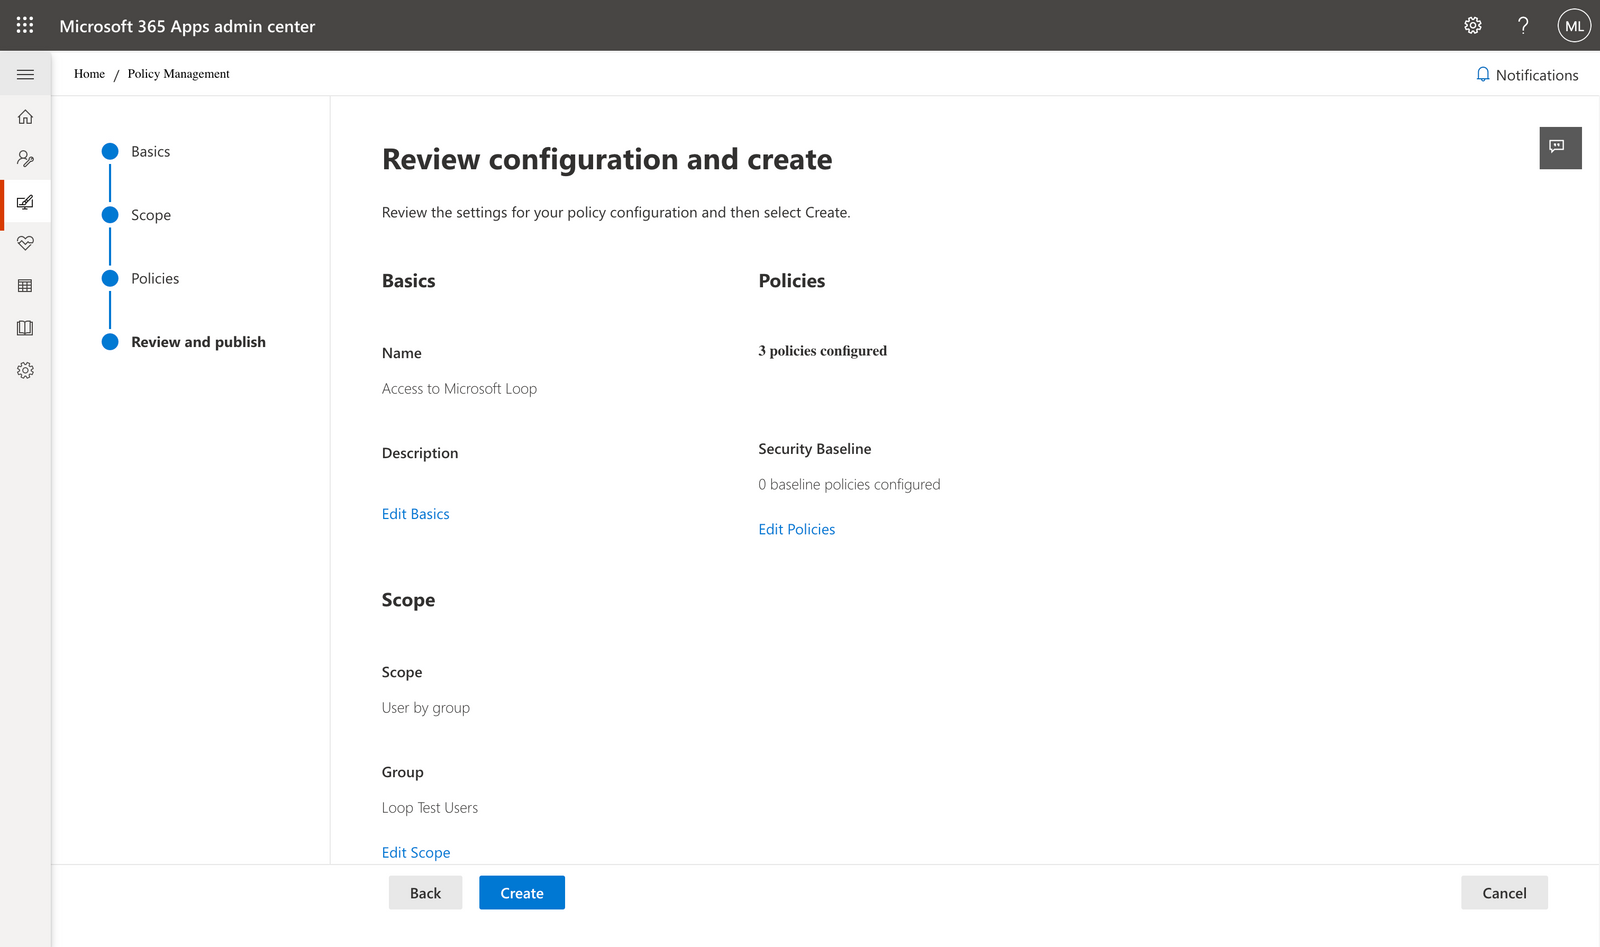Open the sidebar Settings gear icon
Image resolution: width=1600 pixels, height=947 pixels.
pos(26,370)
